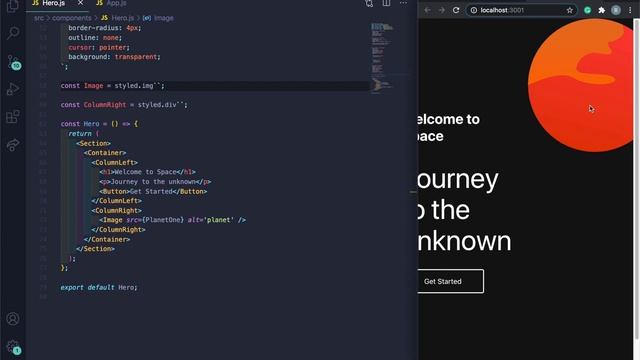Image resolution: width=640 pixels, height=360 pixels.
Task: Click the webpage heading 'elcome to'
Action: [449, 119]
